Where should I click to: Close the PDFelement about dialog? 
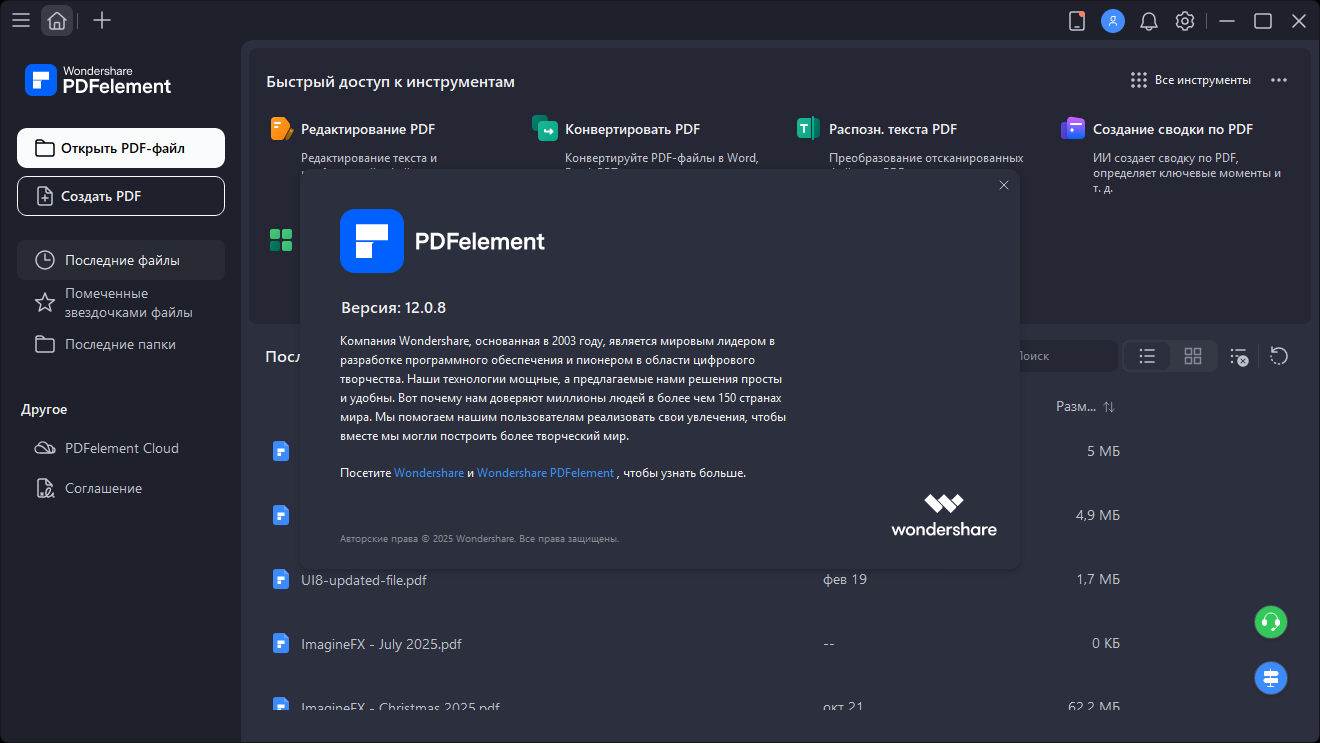1004,185
